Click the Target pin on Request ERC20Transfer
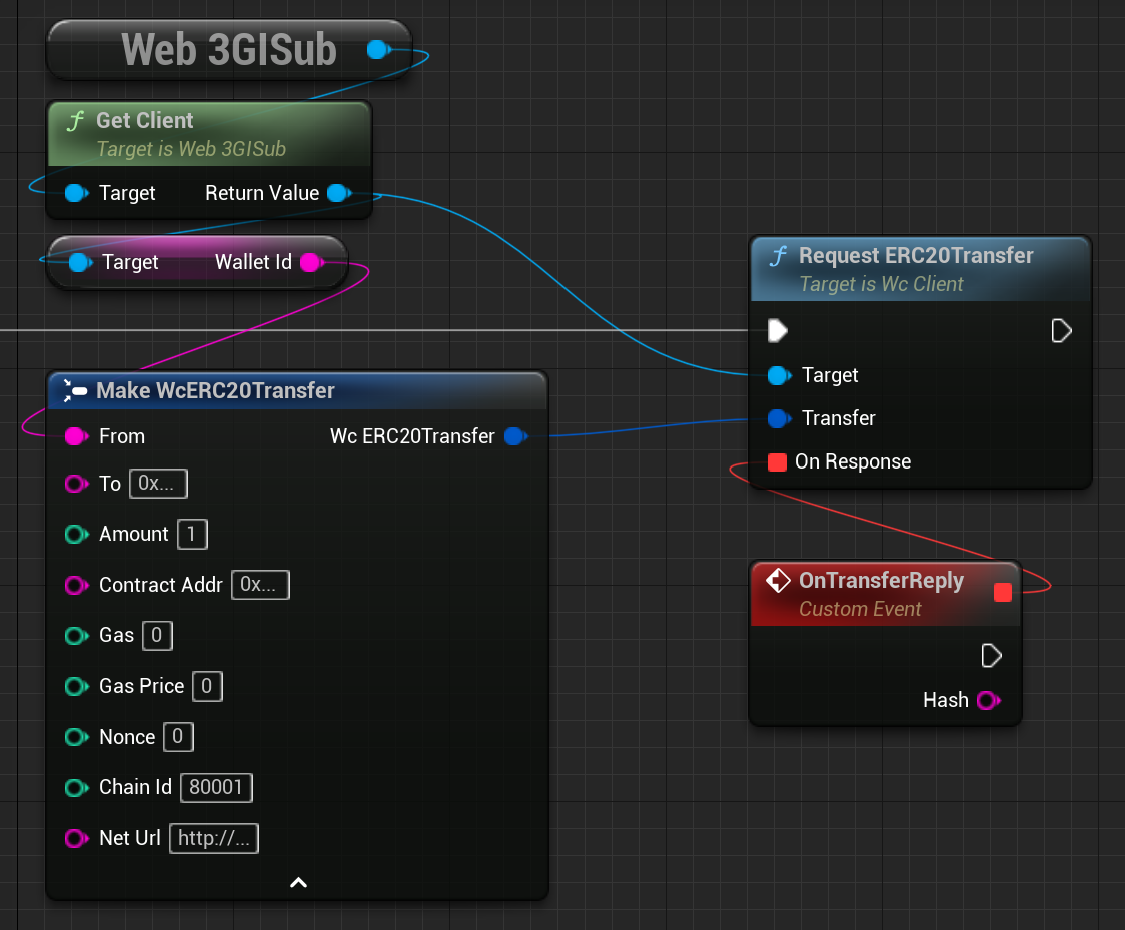 780,375
